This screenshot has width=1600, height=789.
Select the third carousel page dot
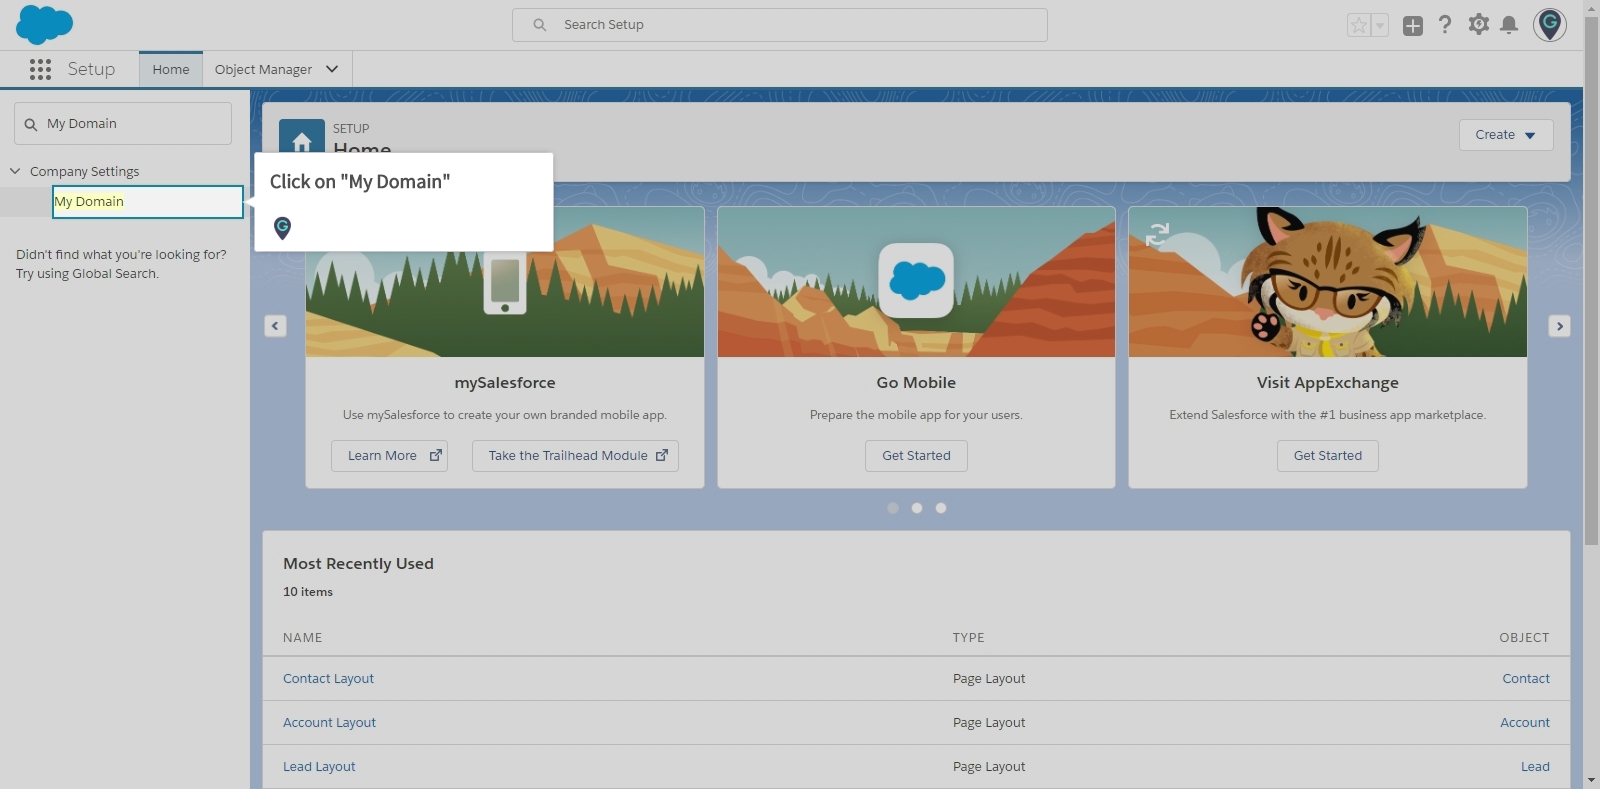pyautogui.click(x=941, y=508)
